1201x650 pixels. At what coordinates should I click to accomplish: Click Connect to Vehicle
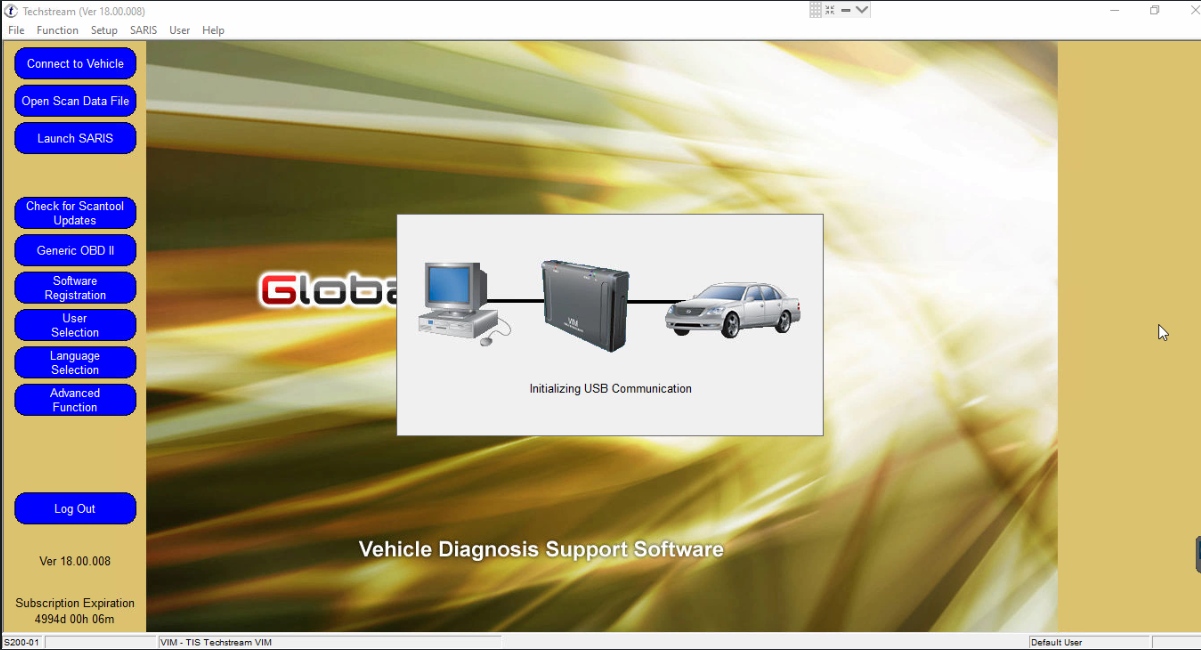click(75, 63)
